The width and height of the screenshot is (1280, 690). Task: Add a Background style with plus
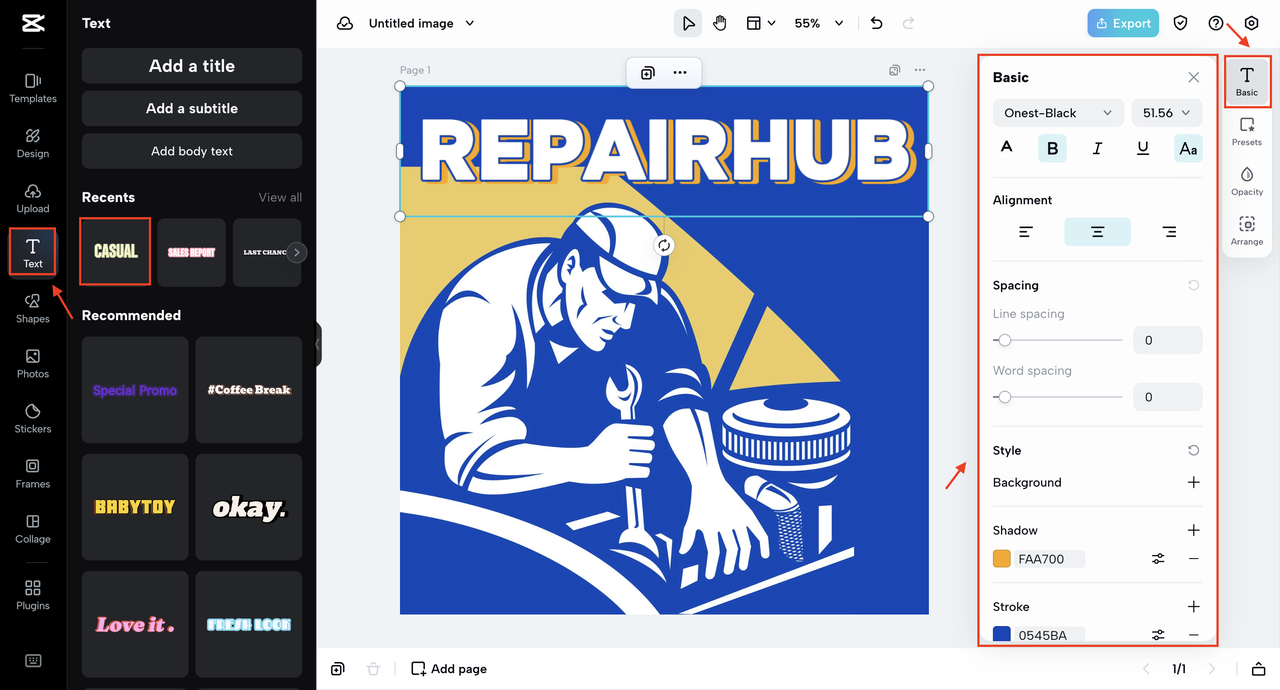click(x=1193, y=482)
